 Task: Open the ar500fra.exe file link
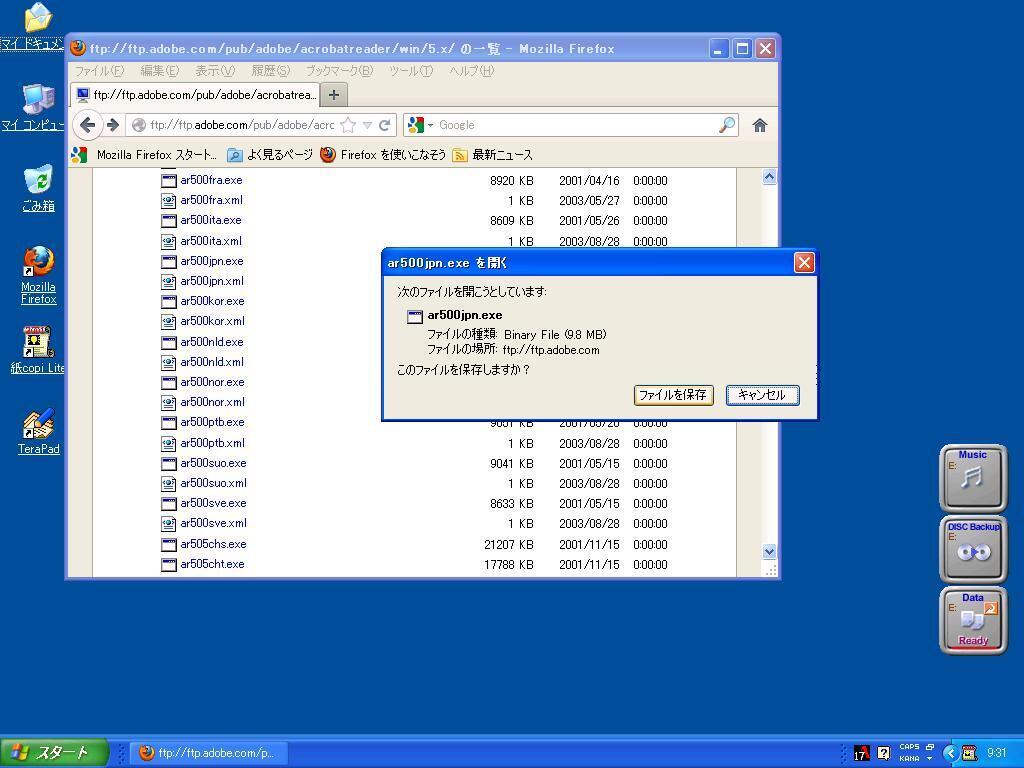point(211,180)
